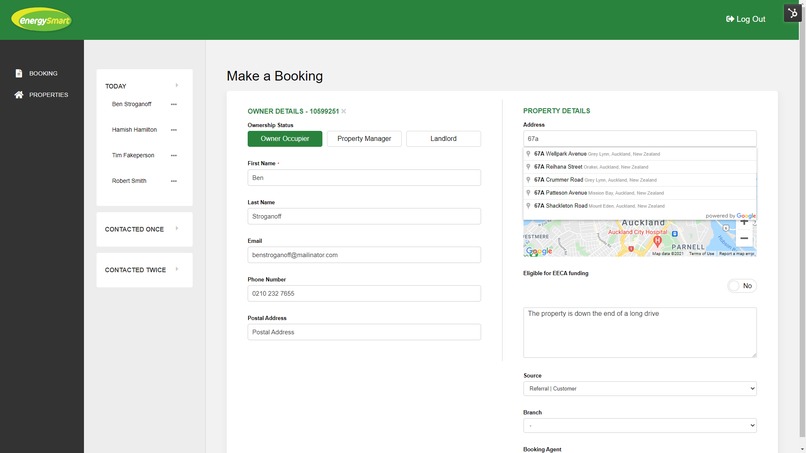Image resolution: width=806 pixels, height=453 pixels.
Task: Open the Source dropdown
Action: click(x=639, y=389)
